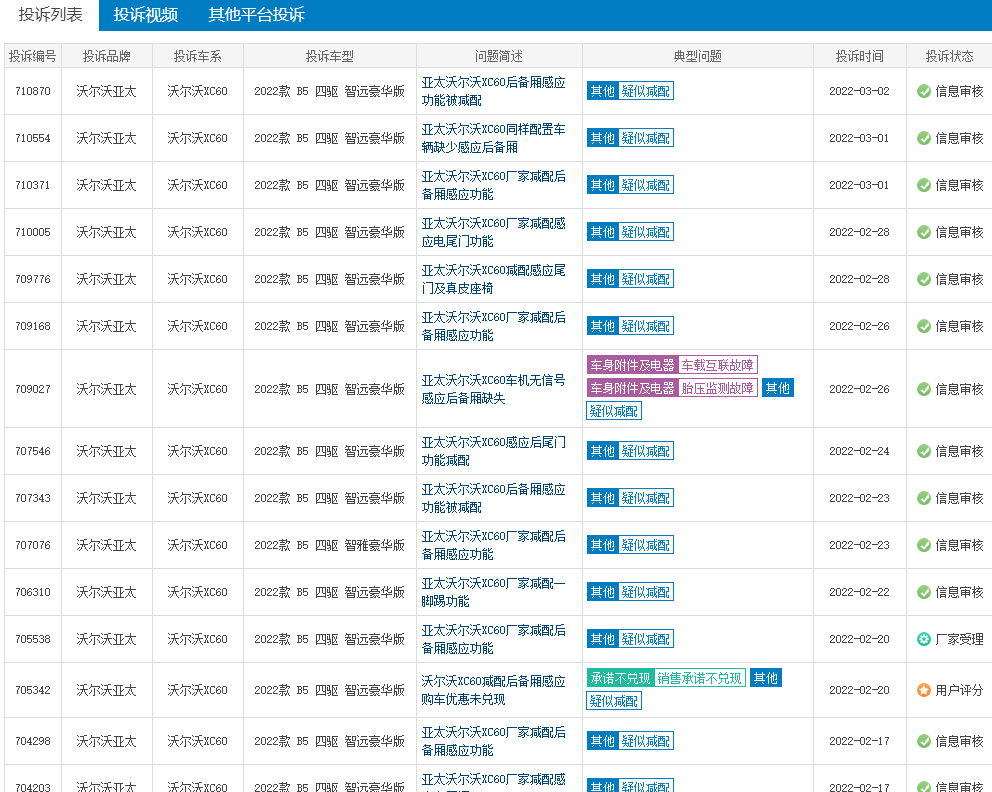Click the status check icon in row 707343
Image resolution: width=992 pixels, height=792 pixels.
(924, 498)
